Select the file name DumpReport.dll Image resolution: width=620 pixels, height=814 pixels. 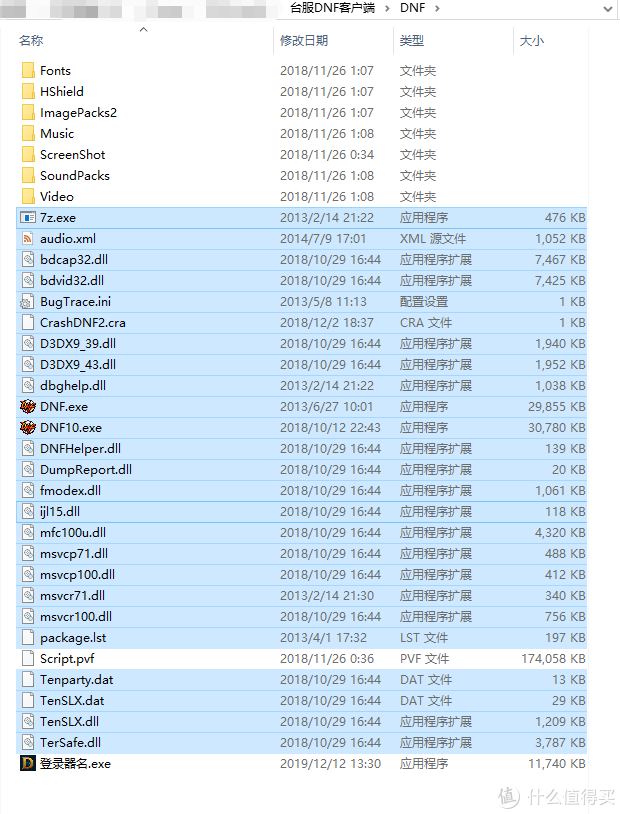pyautogui.click(x=86, y=470)
